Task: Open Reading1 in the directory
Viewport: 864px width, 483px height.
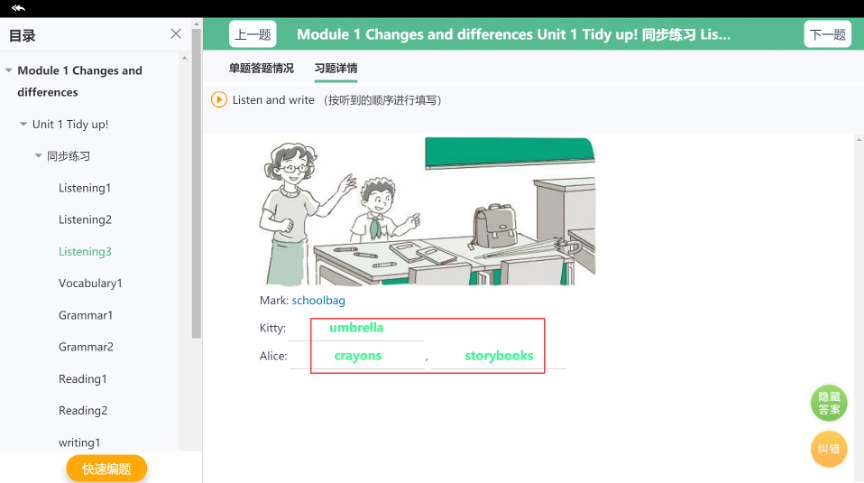Action: pyautogui.click(x=83, y=379)
